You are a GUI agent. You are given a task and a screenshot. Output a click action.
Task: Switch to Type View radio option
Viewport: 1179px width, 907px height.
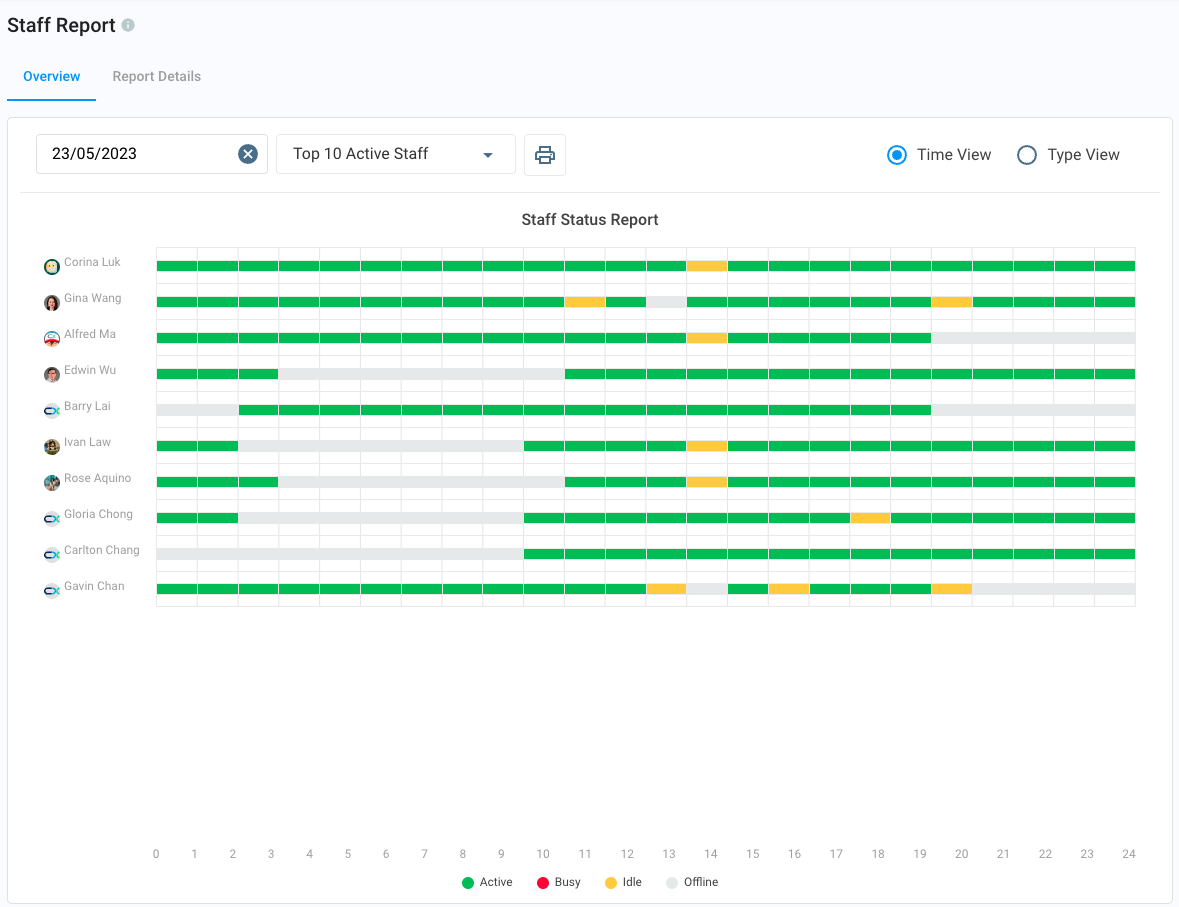1027,155
